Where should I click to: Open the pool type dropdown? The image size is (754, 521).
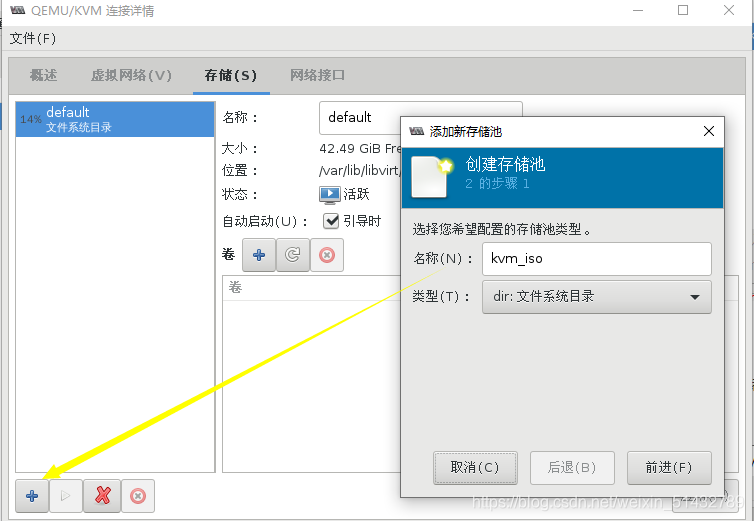point(596,297)
